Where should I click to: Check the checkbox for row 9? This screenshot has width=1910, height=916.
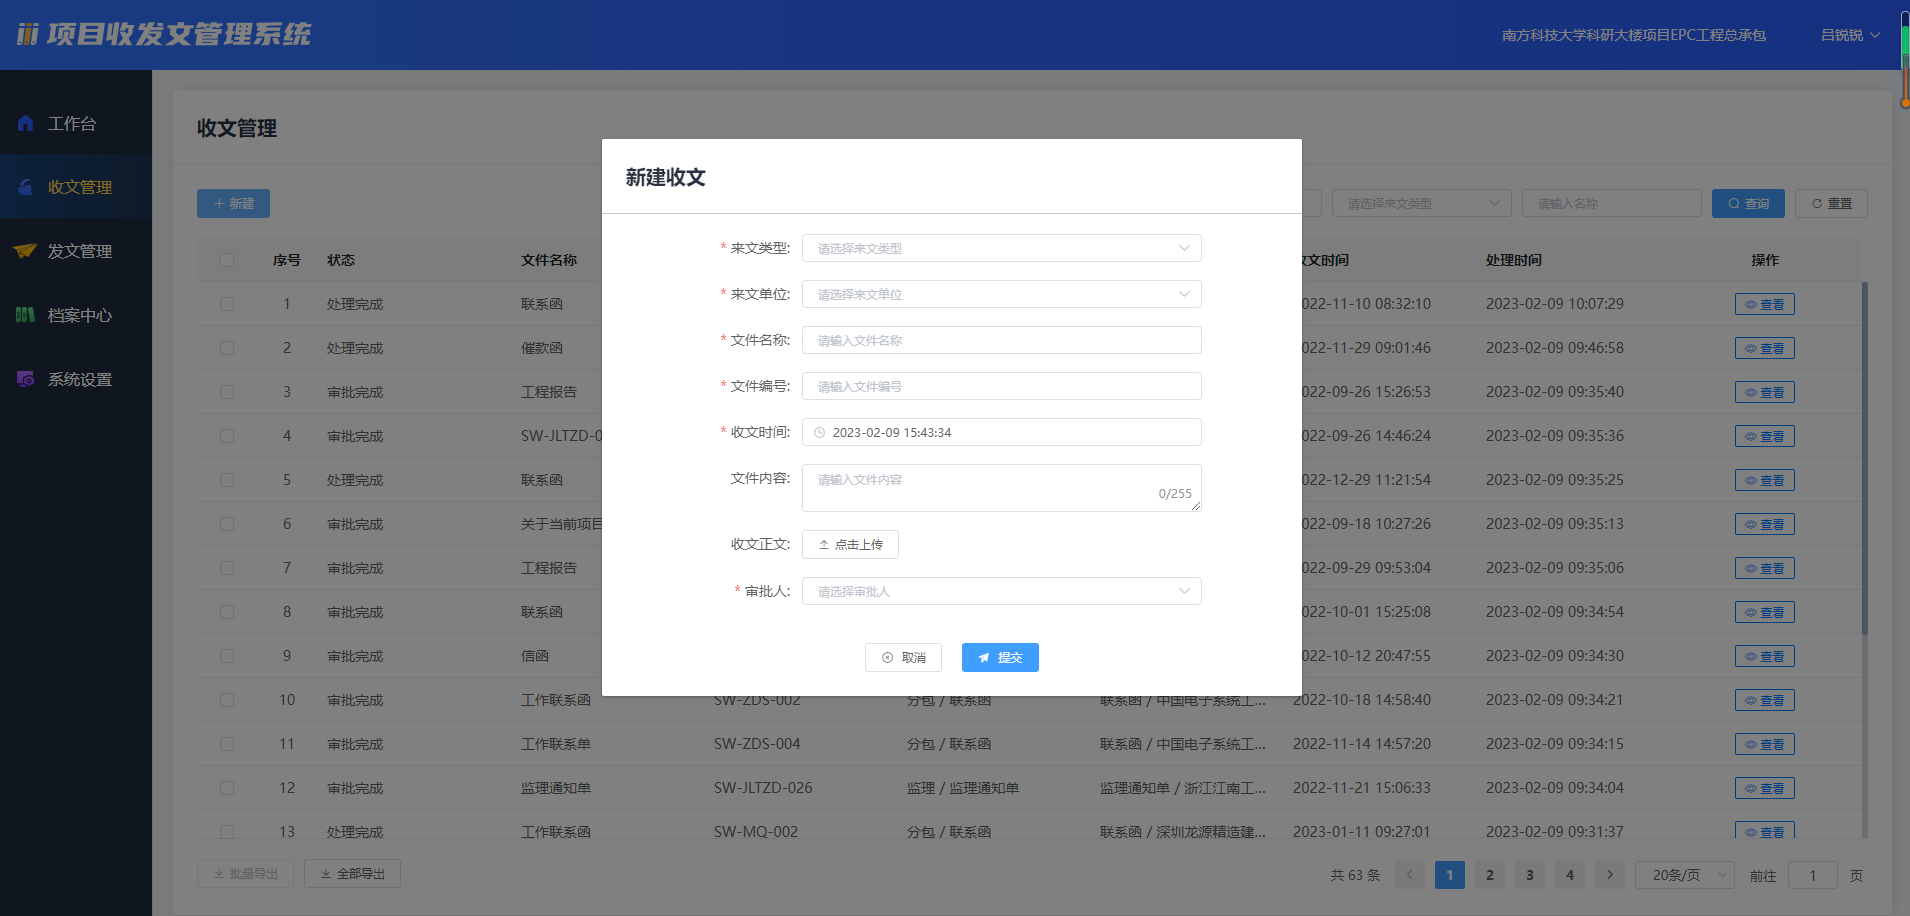227,656
